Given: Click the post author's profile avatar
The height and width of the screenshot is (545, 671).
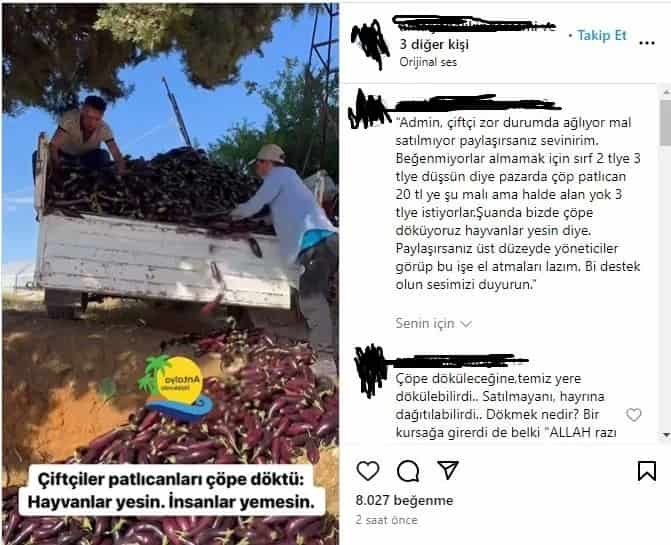Looking at the screenshot, I should click(371, 44).
